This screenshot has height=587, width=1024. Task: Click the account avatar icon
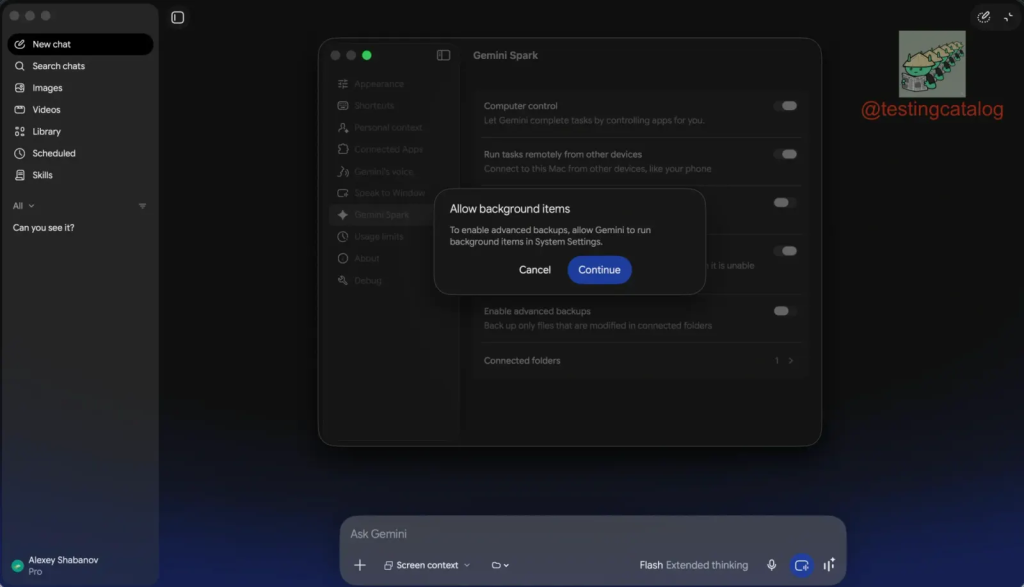click(x=18, y=565)
